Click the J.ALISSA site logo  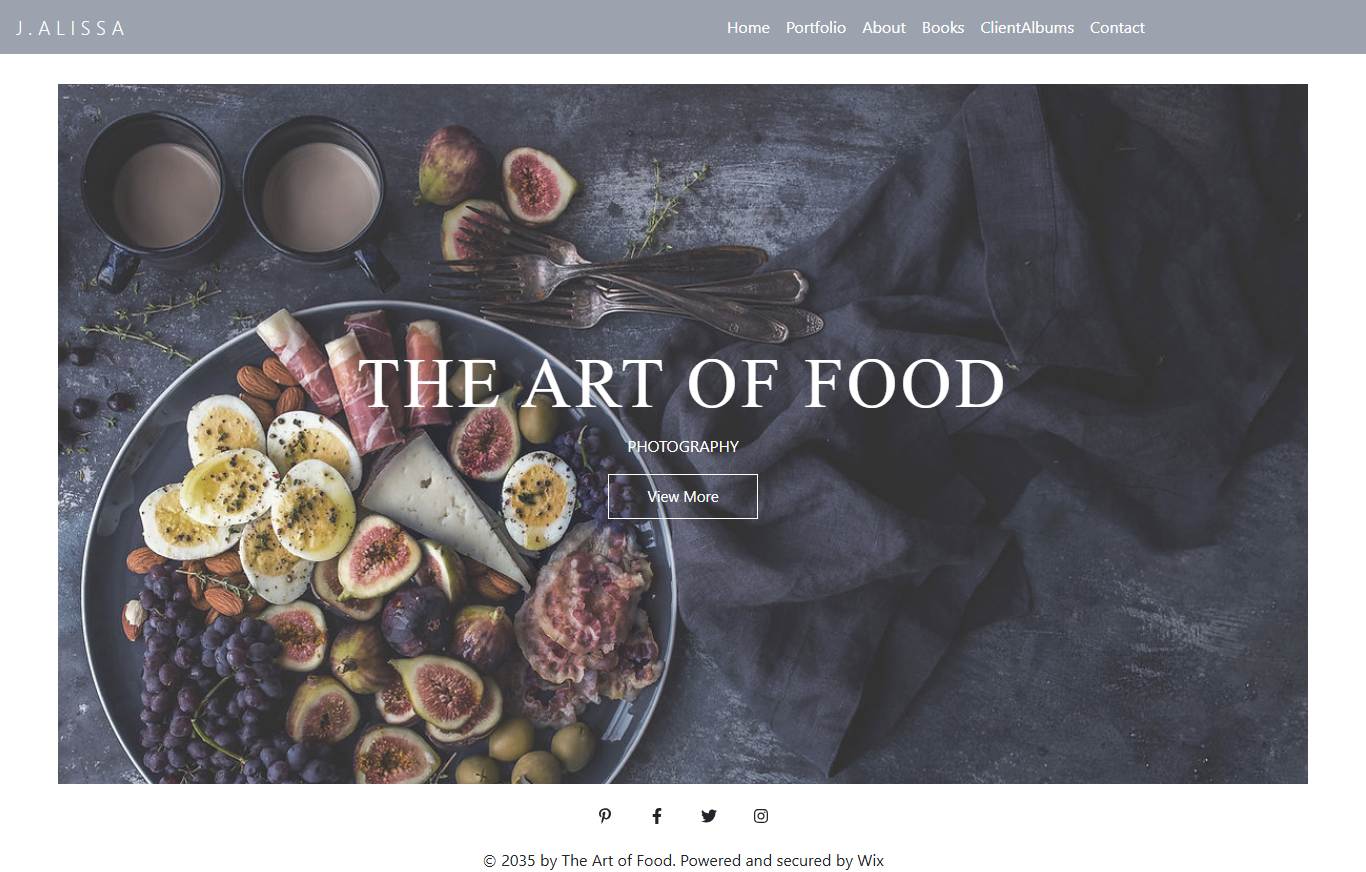point(70,28)
